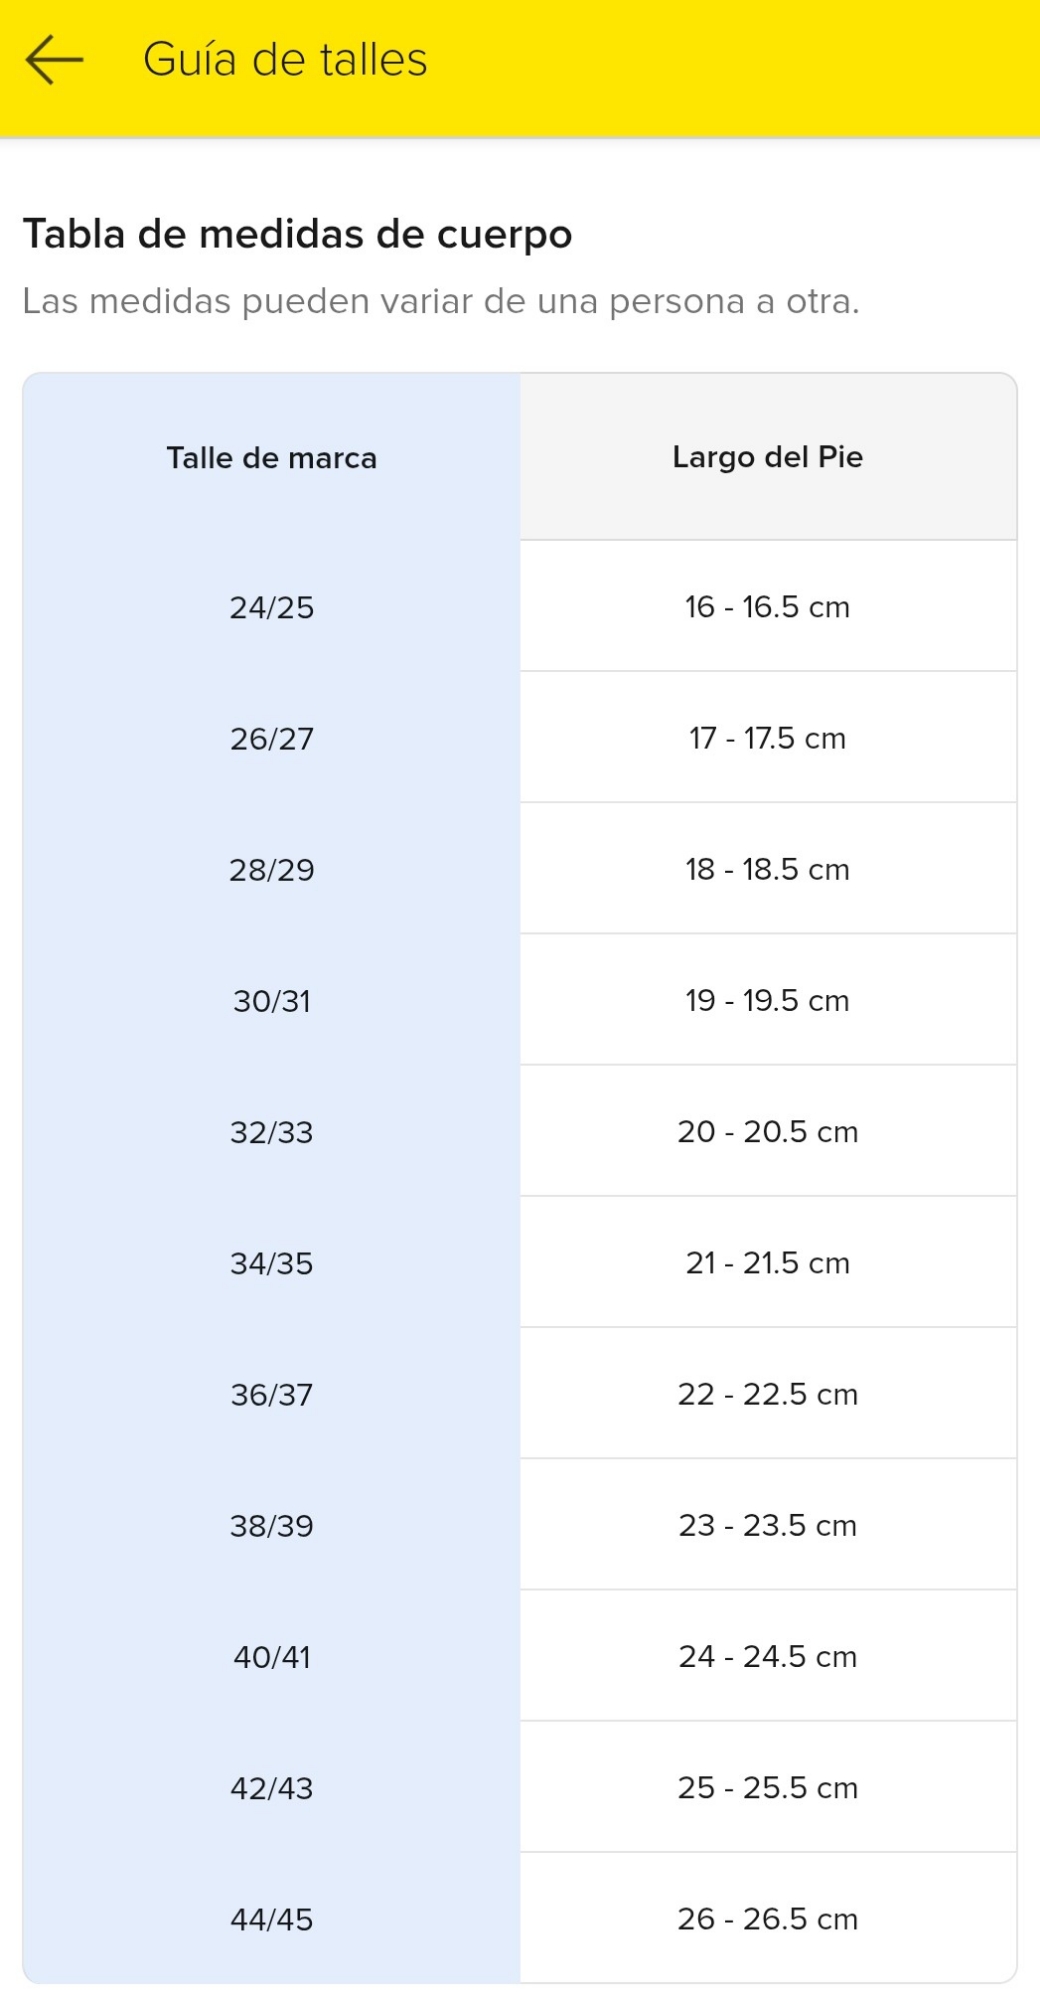Tap the back arrow icon
1040x2000 pixels.
[54, 60]
